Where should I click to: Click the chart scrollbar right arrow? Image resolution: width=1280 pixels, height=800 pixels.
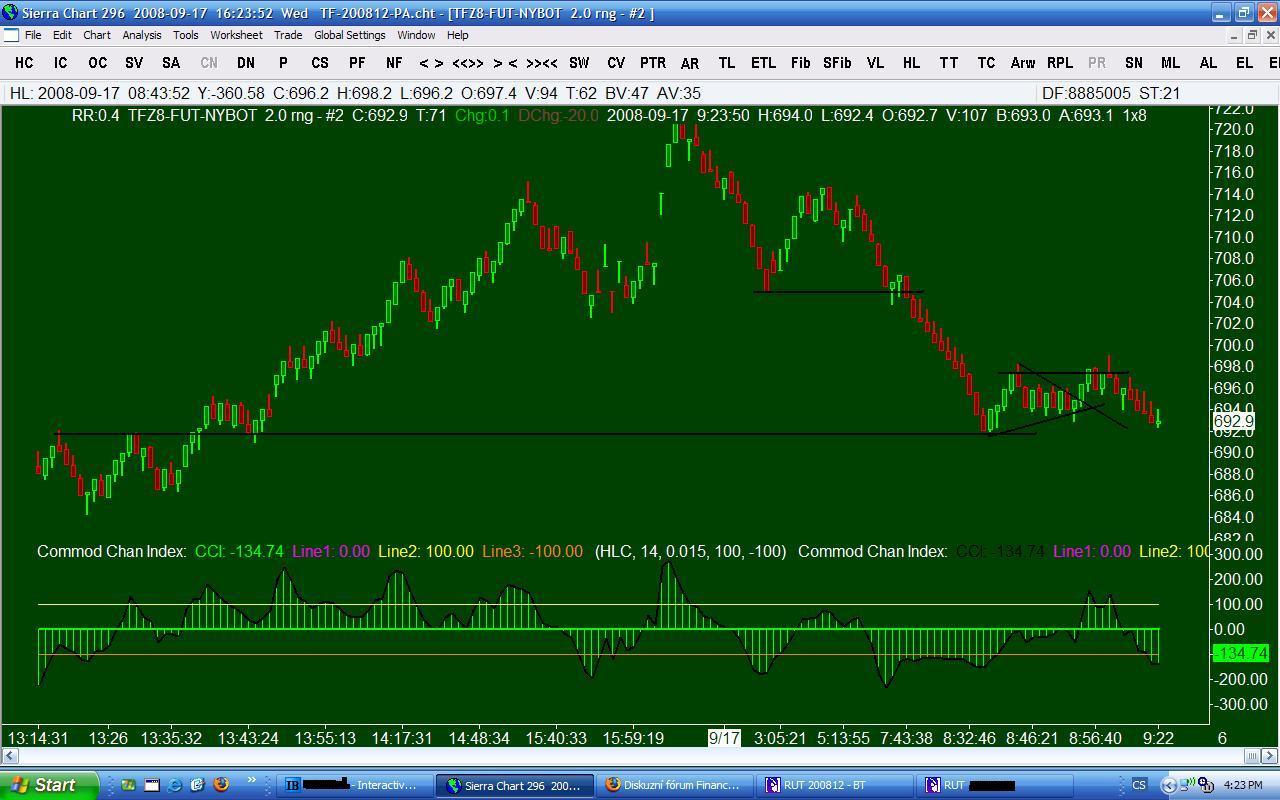[x=1270, y=756]
